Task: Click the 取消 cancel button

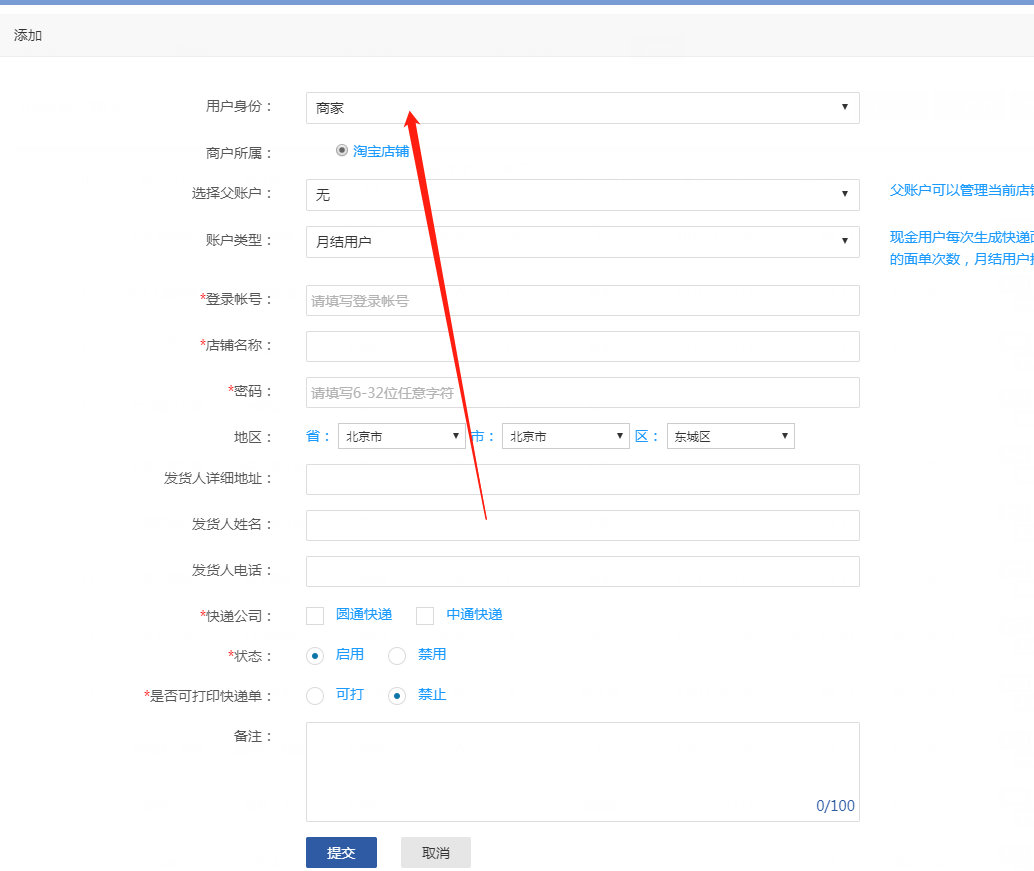Action: pyautogui.click(x=435, y=853)
